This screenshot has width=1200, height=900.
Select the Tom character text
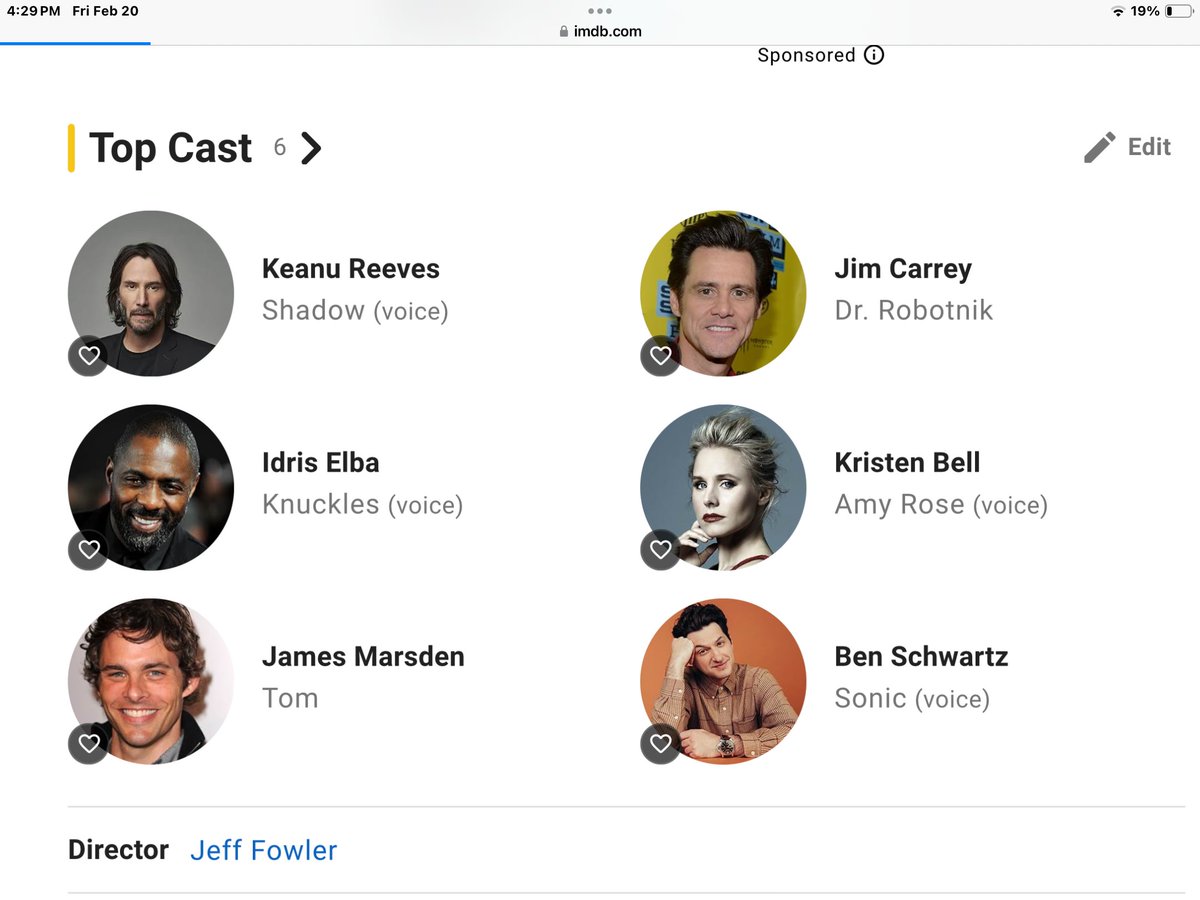click(x=290, y=698)
